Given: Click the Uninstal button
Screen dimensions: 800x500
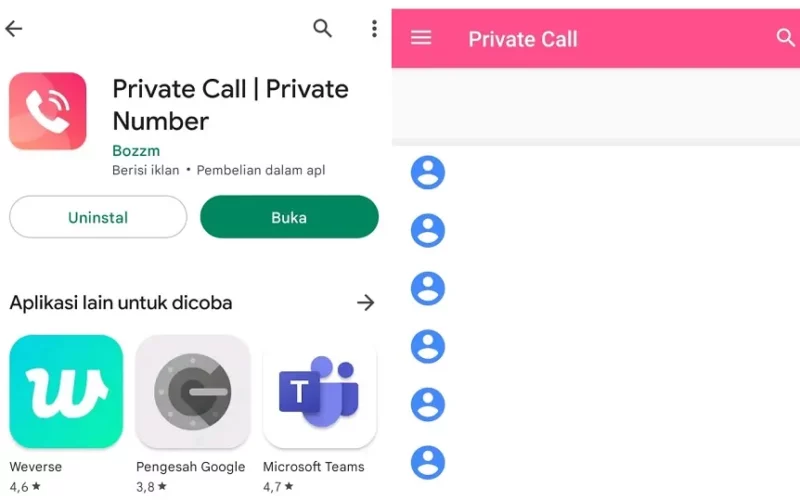Looking at the screenshot, I should pyautogui.click(x=98, y=217).
